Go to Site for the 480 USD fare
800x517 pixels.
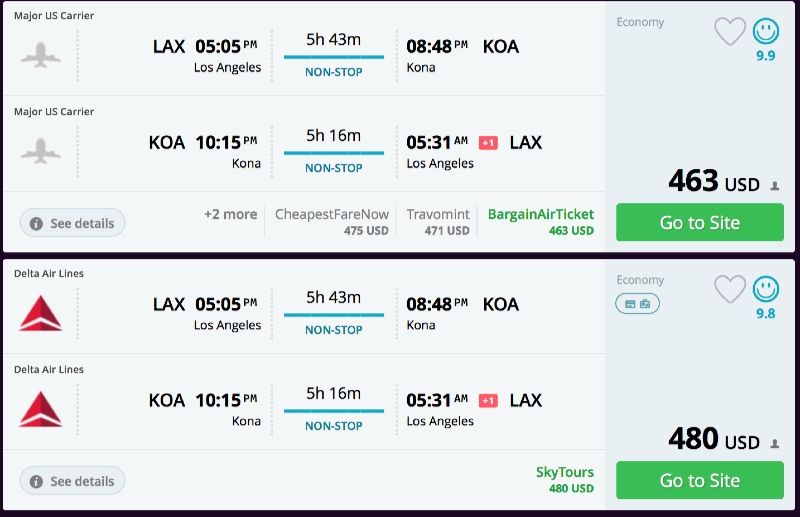[699, 480]
